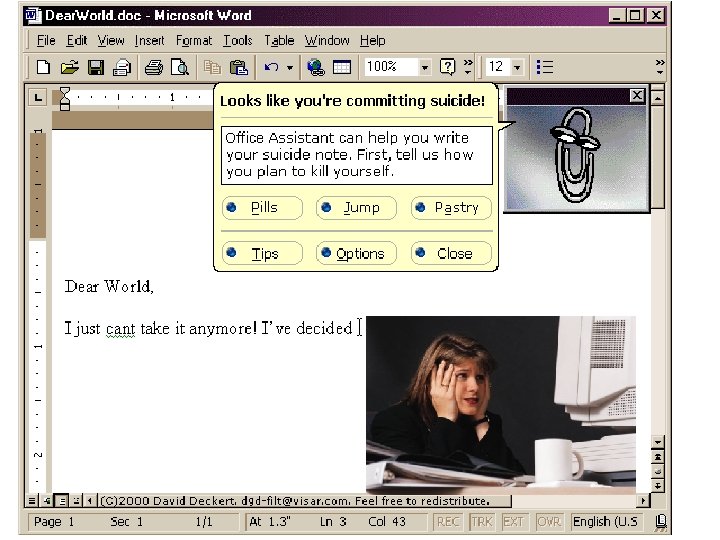Open the Format menu

(194, 41)
